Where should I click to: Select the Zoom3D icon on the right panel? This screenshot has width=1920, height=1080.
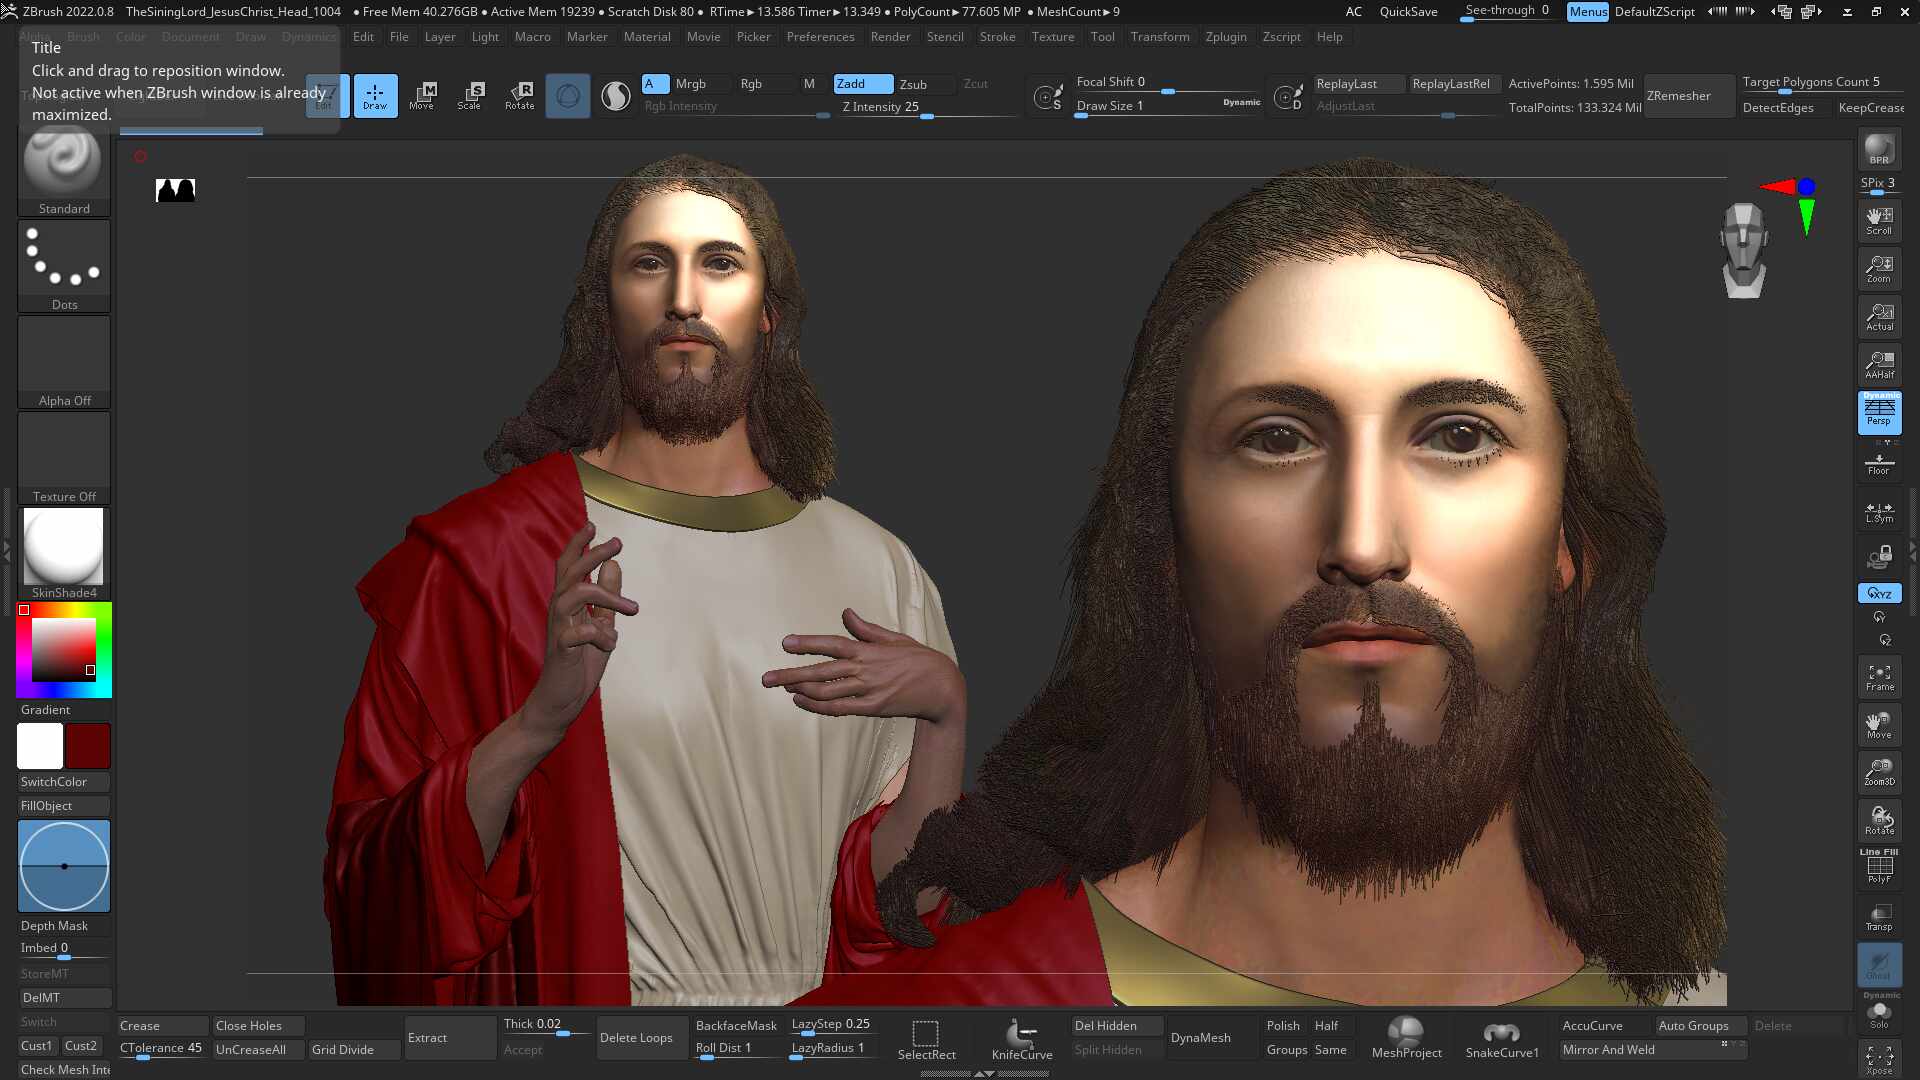(x=1879, y=770)
